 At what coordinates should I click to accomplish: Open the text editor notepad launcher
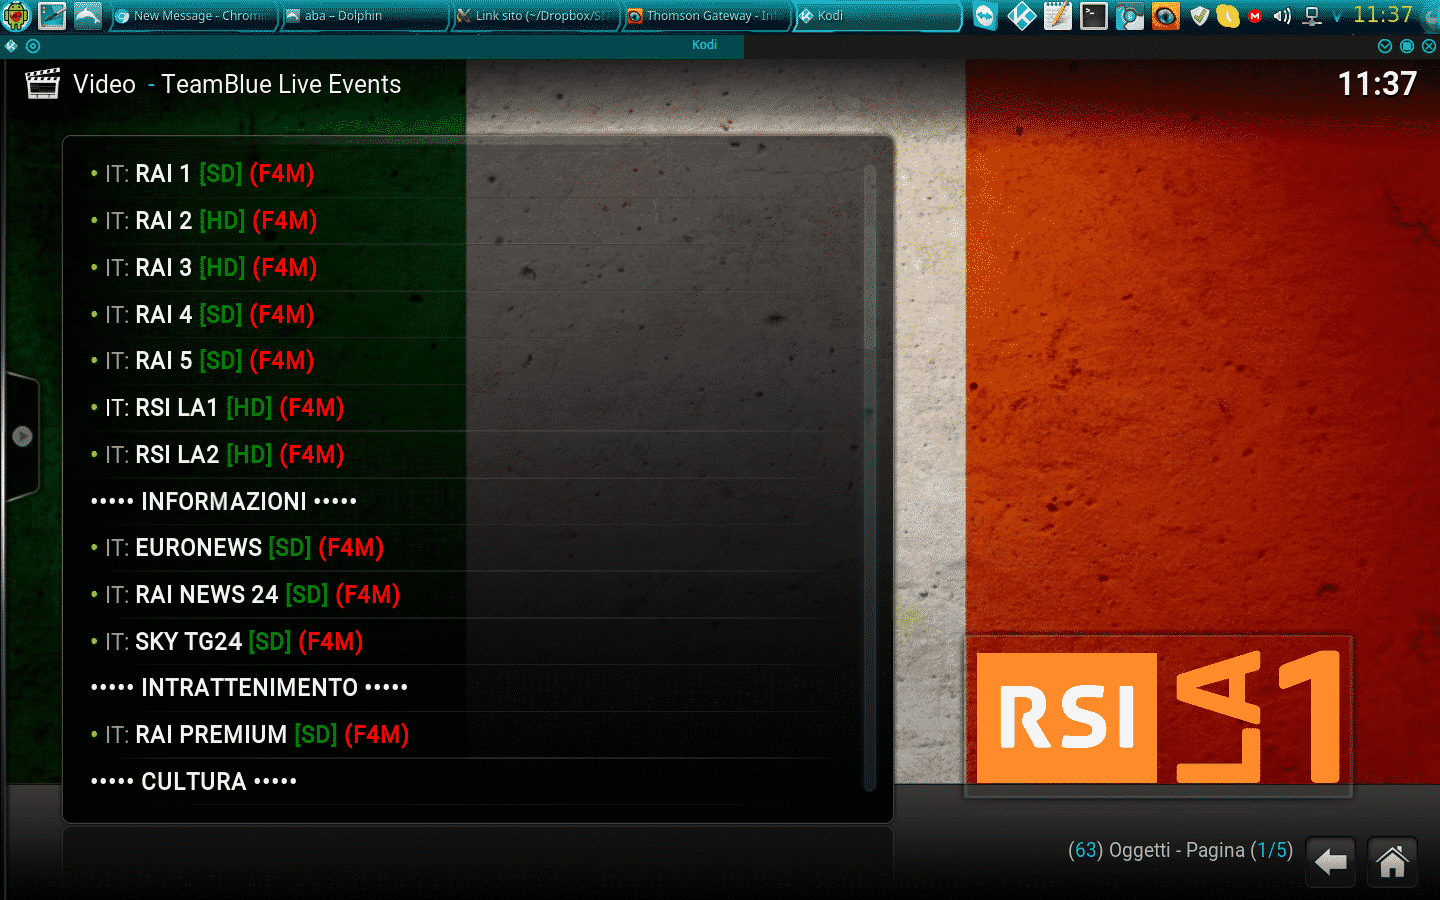tap(1057, 16)
